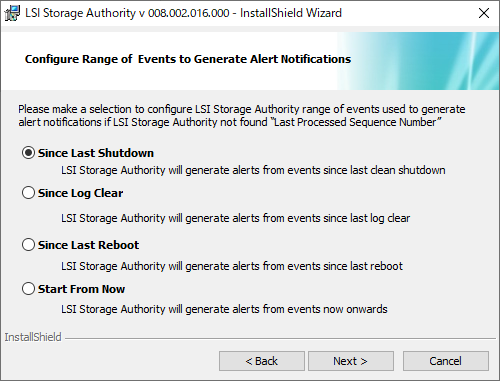The height and width of the screenshot is (381, 500).
Task: Close the InstallShield Wizard window
Action: [x=484, y=13]
